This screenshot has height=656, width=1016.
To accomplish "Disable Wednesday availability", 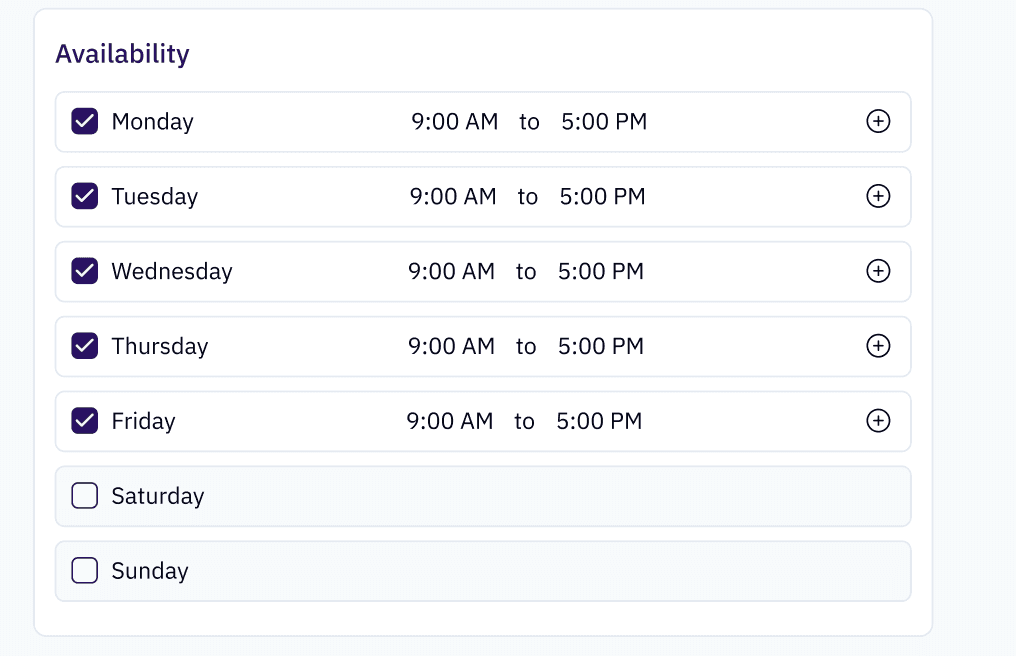I will (x=85, y=271).
